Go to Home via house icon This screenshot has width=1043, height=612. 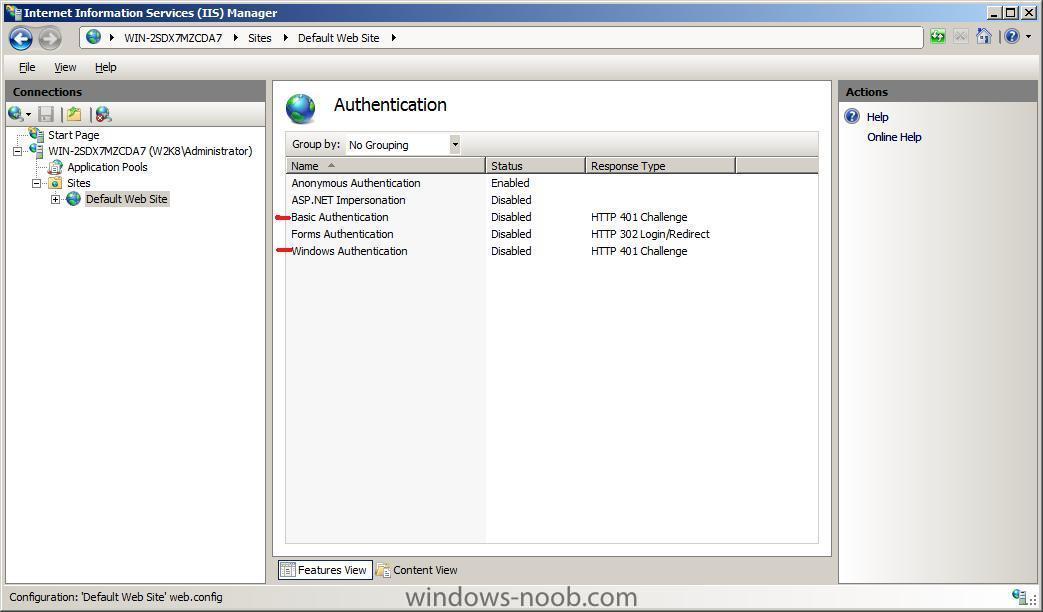(983, 37)
